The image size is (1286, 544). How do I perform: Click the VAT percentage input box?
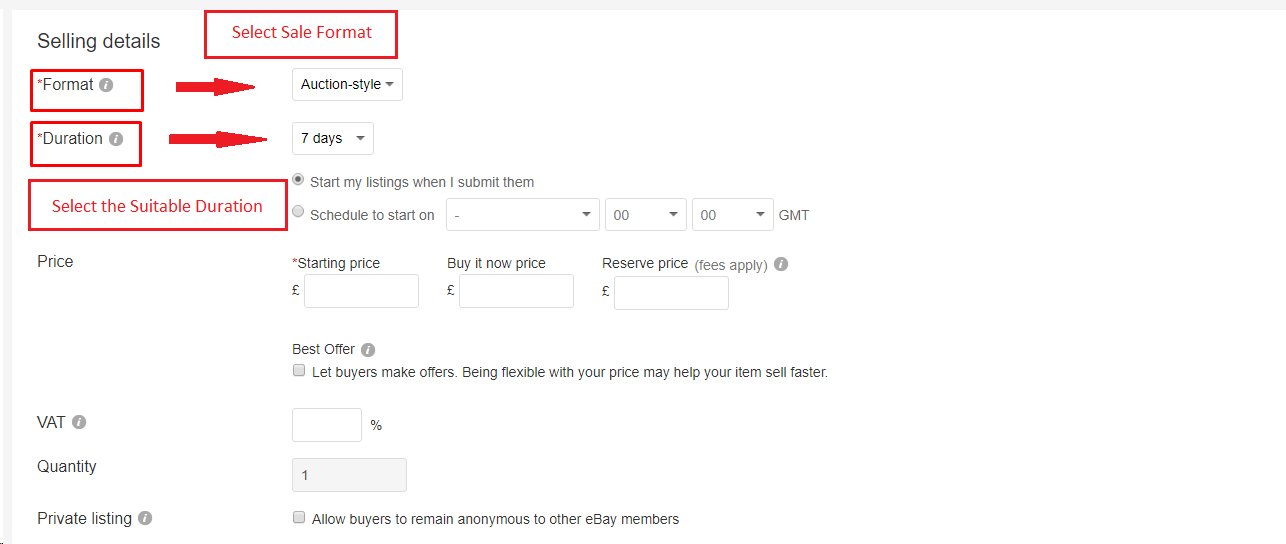[x=326, y=425]
